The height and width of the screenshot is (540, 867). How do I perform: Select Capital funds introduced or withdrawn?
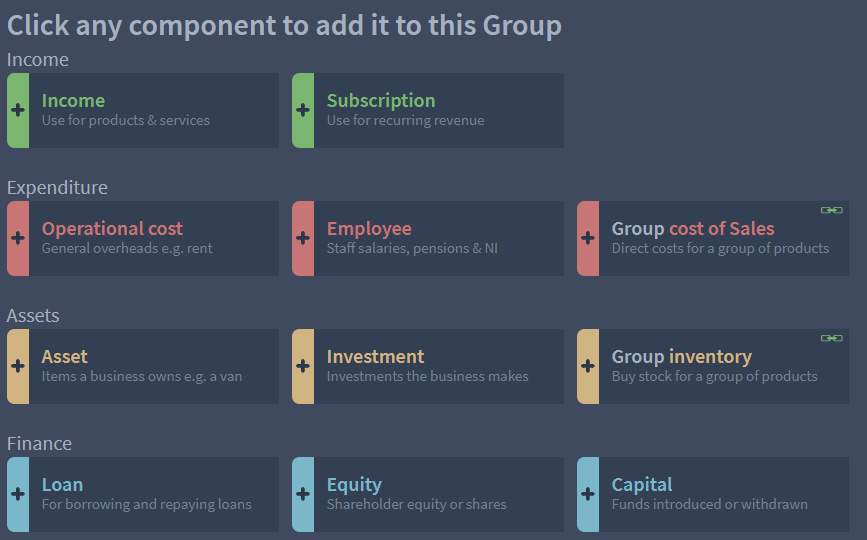point(713,494)
